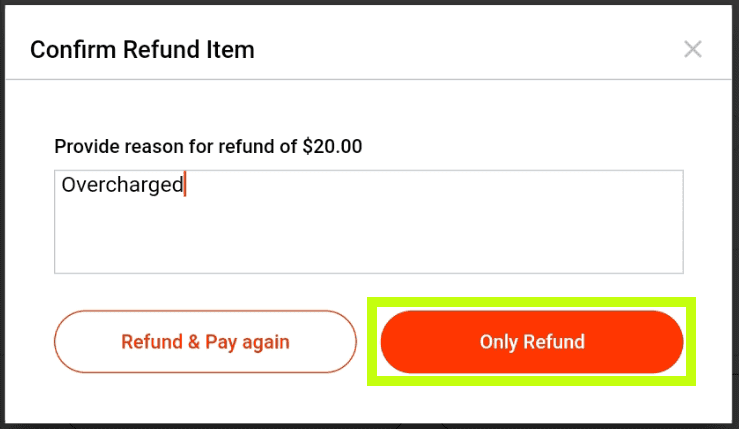Click the Confirm Refund Item title
The image size is (739, 429).
coord(142,49)
